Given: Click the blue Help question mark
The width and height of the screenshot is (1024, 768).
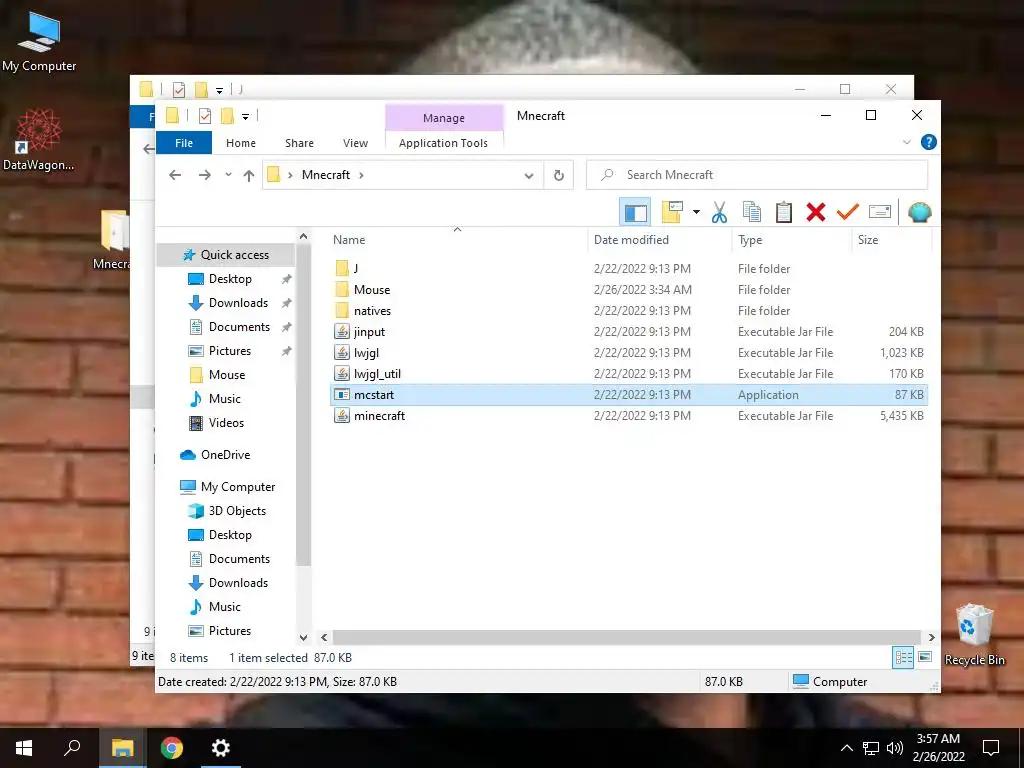Looking at the screenshot, I should [928, 142].
